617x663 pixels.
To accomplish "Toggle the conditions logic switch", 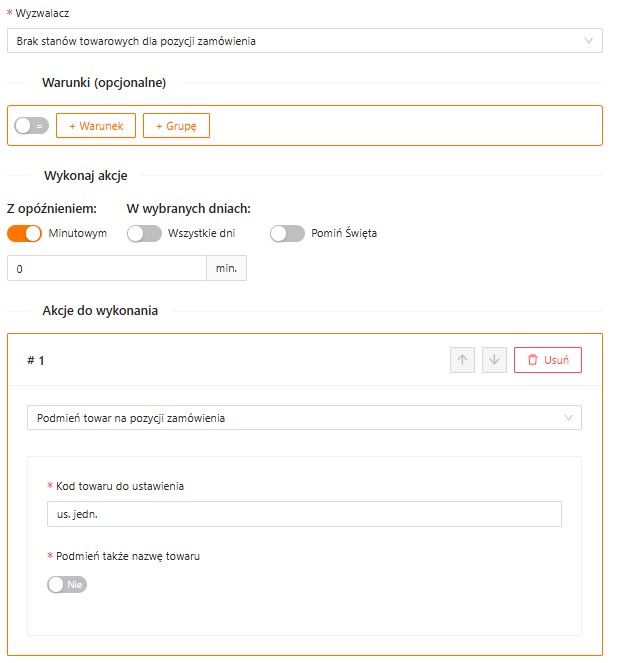I will coord(32,126).
